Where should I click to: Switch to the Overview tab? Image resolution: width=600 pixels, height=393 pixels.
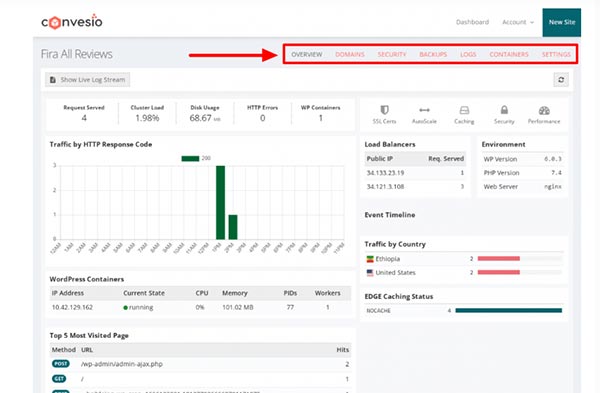point(307,54)
